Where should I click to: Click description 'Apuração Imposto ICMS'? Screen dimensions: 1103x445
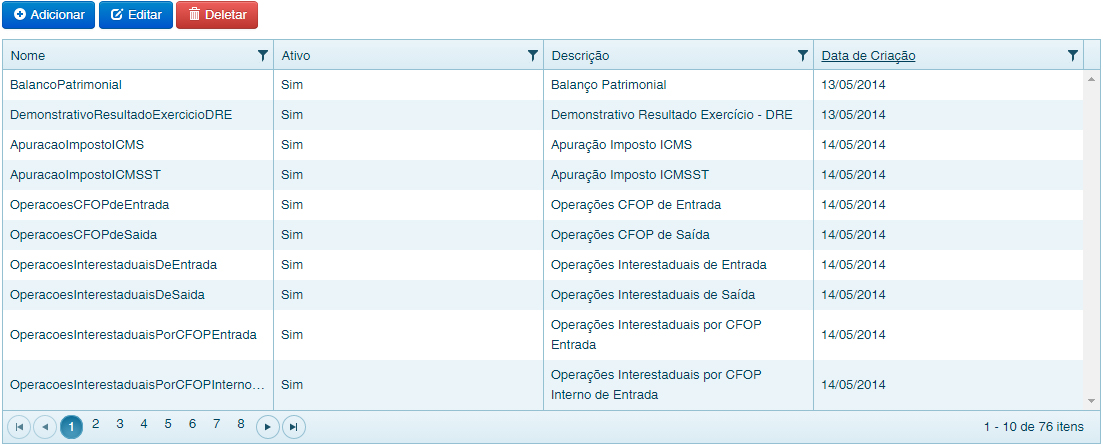coord(622,145)
